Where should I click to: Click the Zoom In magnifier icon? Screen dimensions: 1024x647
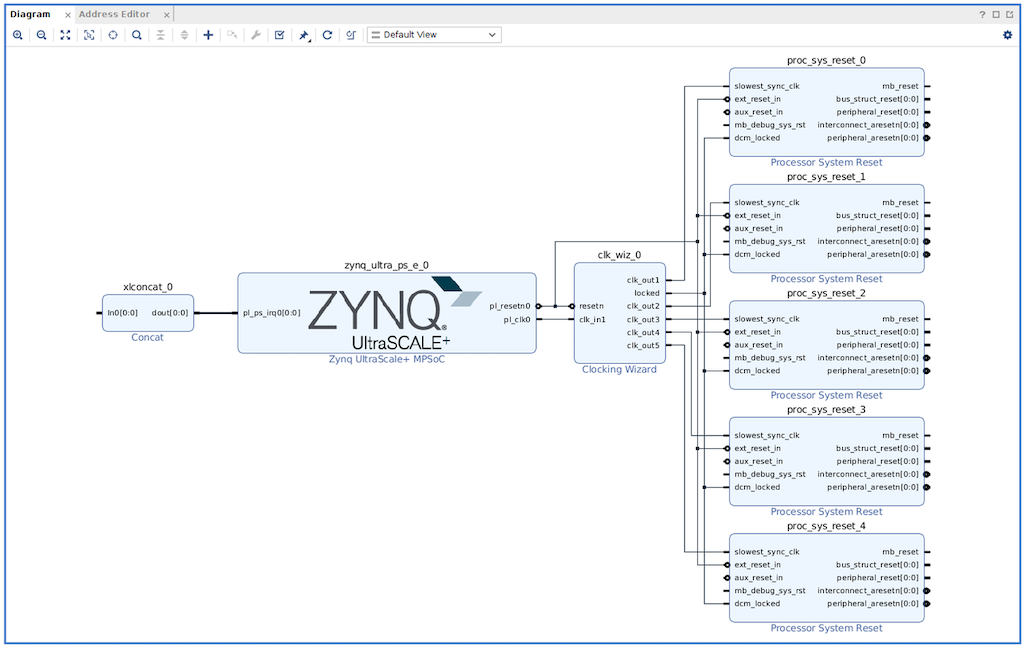[x=18, y=35]
